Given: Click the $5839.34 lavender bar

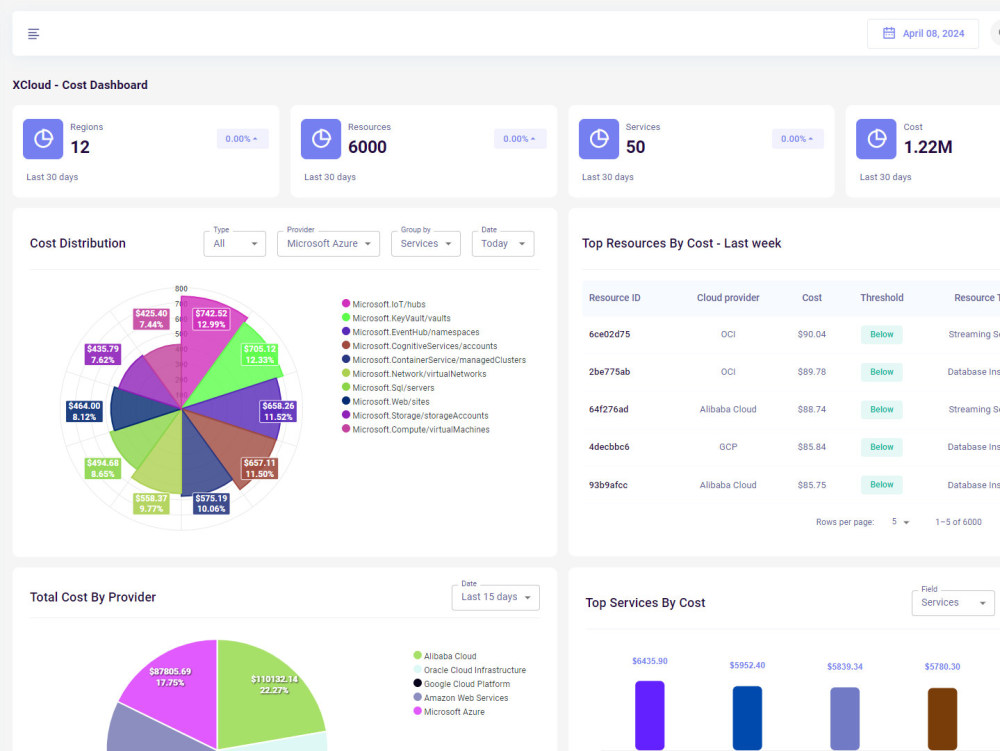Looking at the screenshot, I should [x=845, y=718].
